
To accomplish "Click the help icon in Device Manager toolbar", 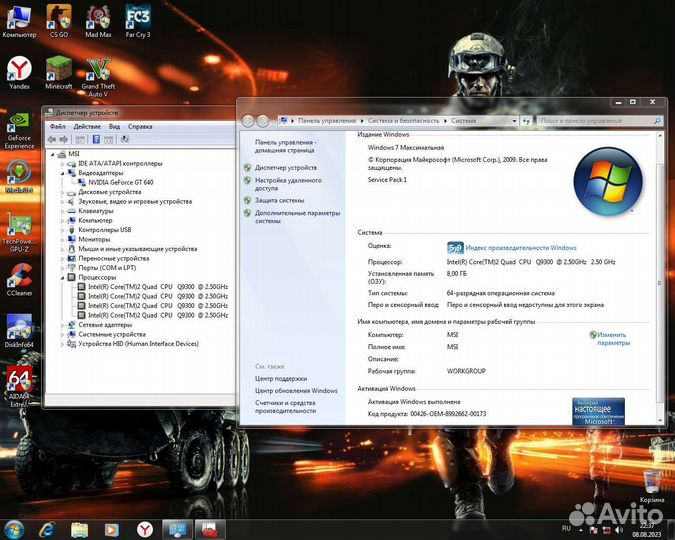I will click(96, 139).
